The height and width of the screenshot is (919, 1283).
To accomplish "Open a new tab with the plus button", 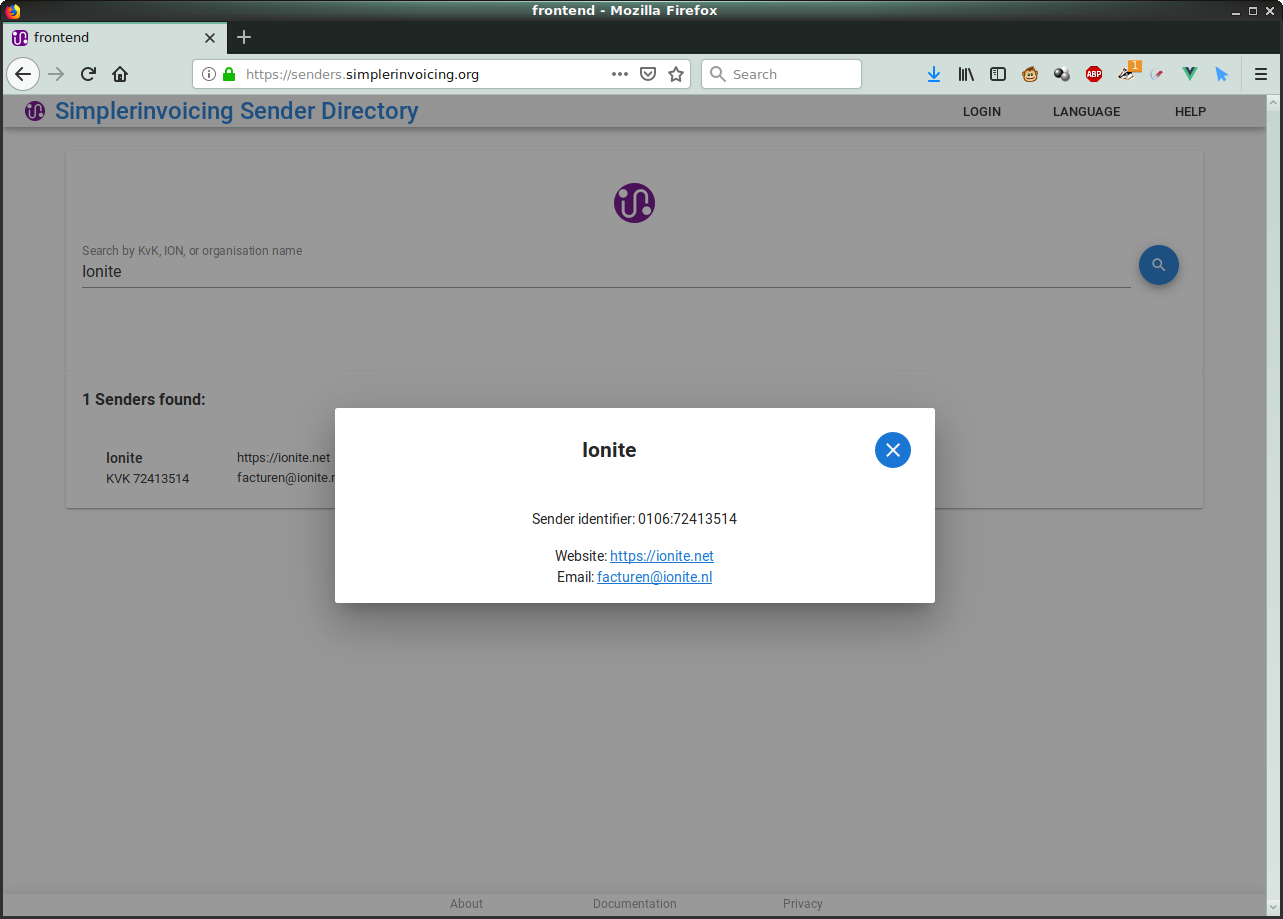I will [x=244, y=37].
